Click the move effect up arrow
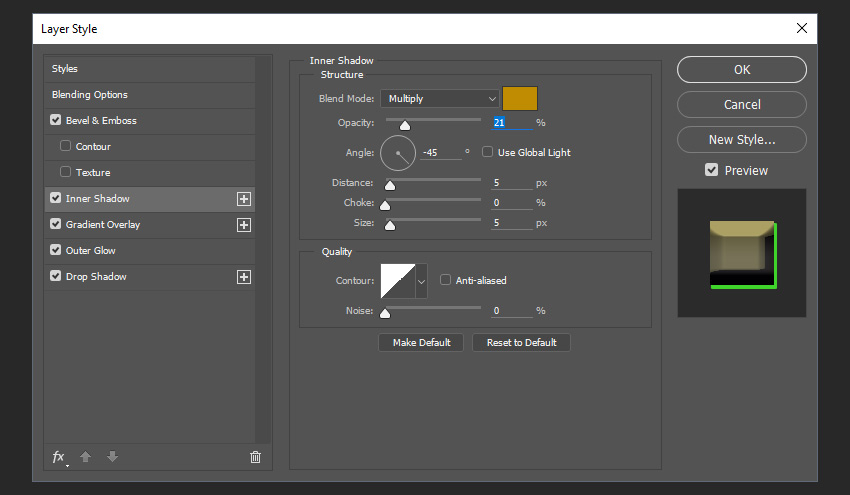The width and height of the screenshot is (850, 495). coord(86,457)
